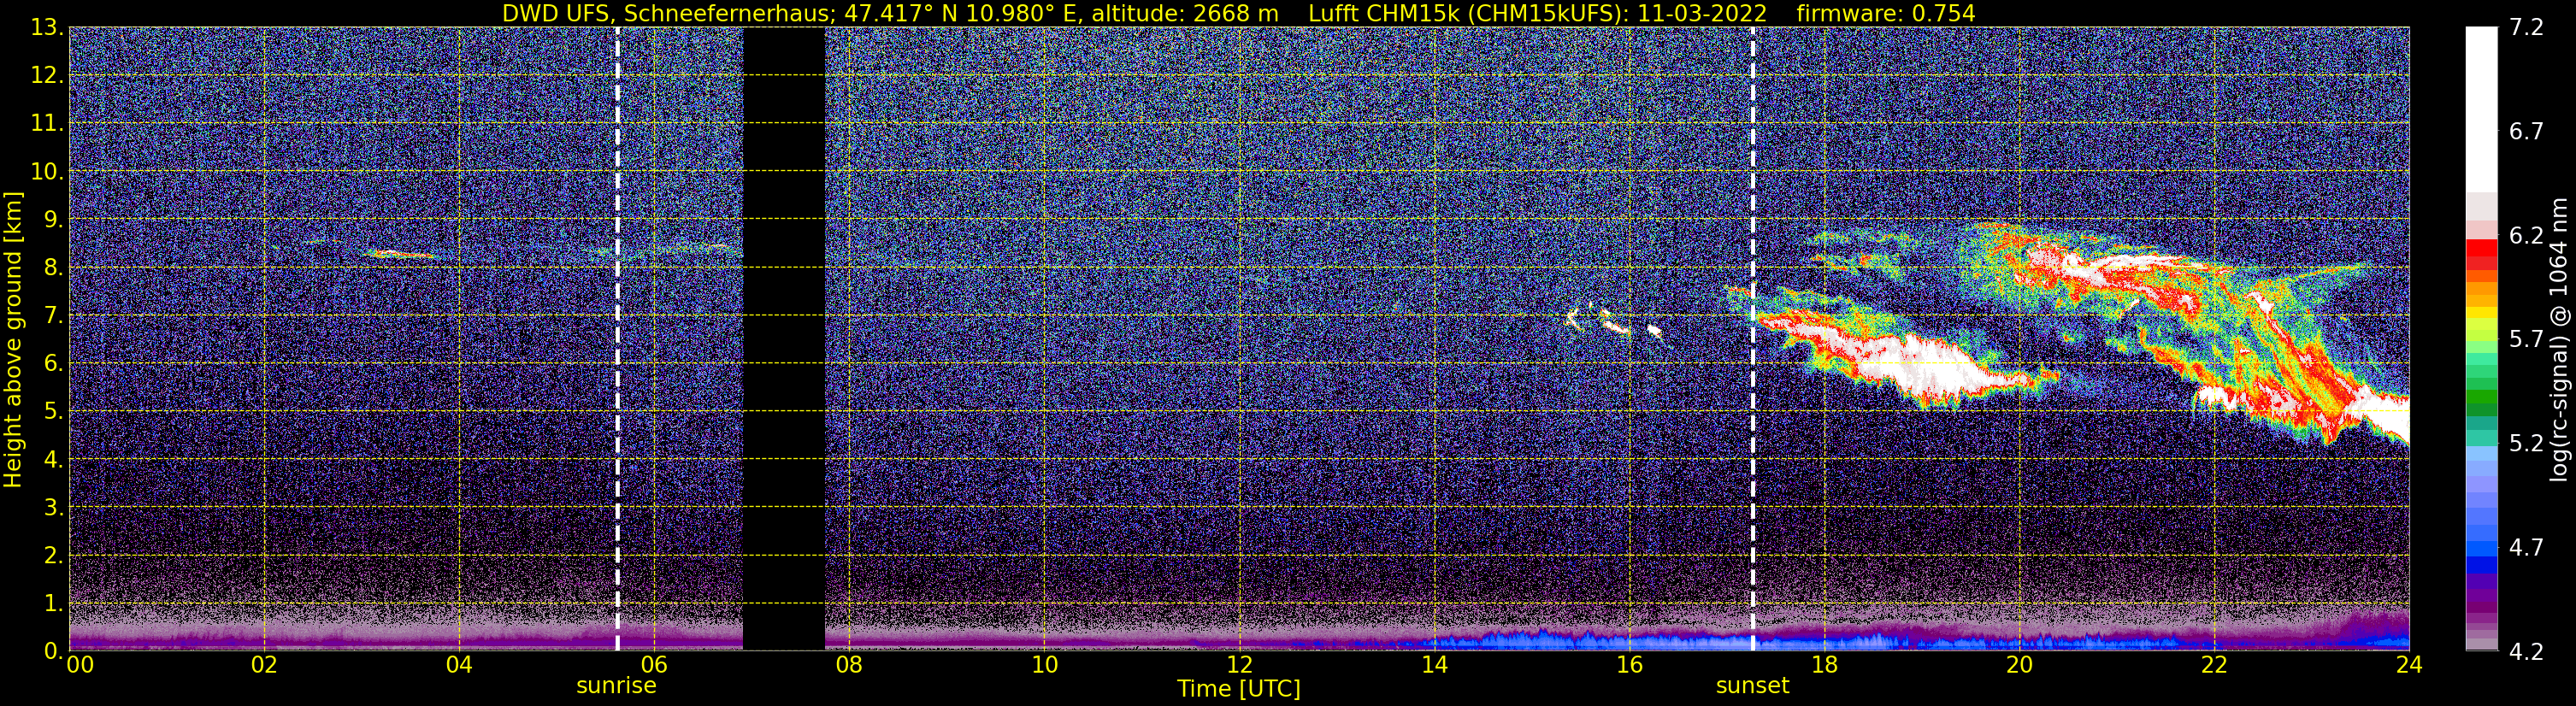Click the height axis tick label '1.'
Viewport: 2576px width, 706px height.
pyautogui.click(x=54, y=604)
